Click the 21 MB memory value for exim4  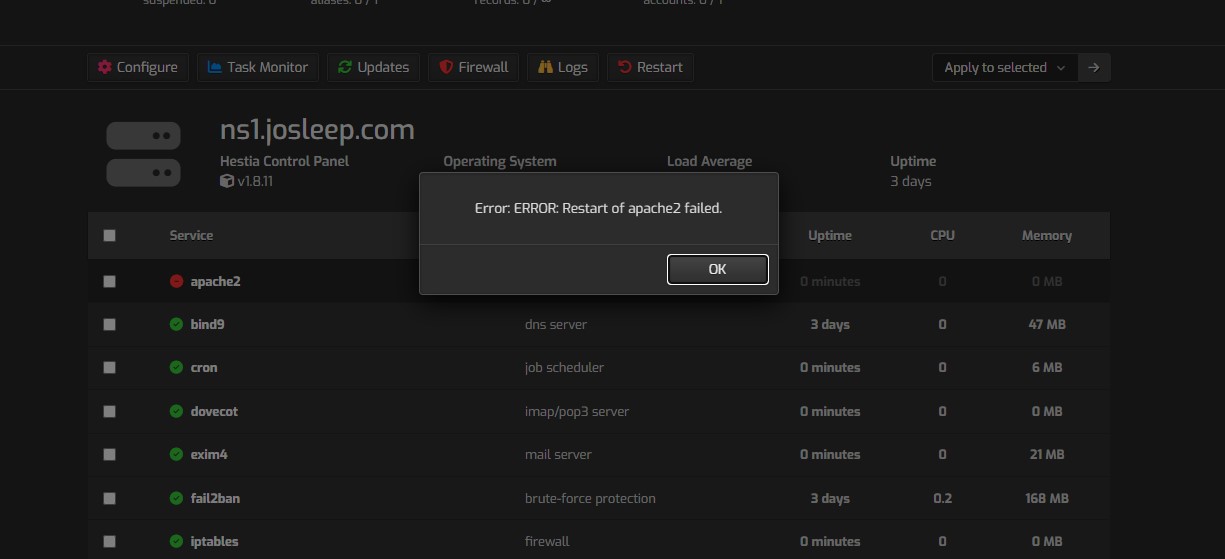[x=1047, y=454]
